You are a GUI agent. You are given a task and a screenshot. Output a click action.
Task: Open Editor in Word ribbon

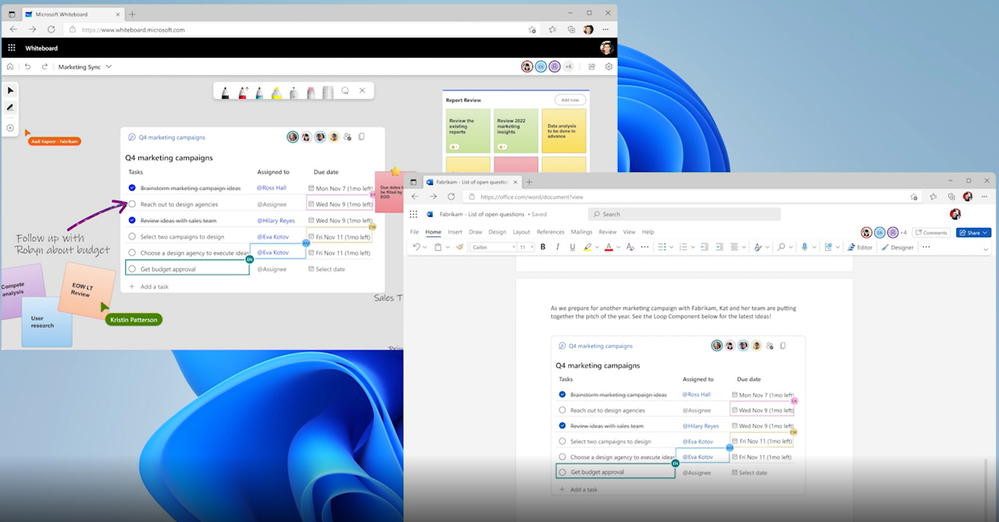tap(860, 247)
